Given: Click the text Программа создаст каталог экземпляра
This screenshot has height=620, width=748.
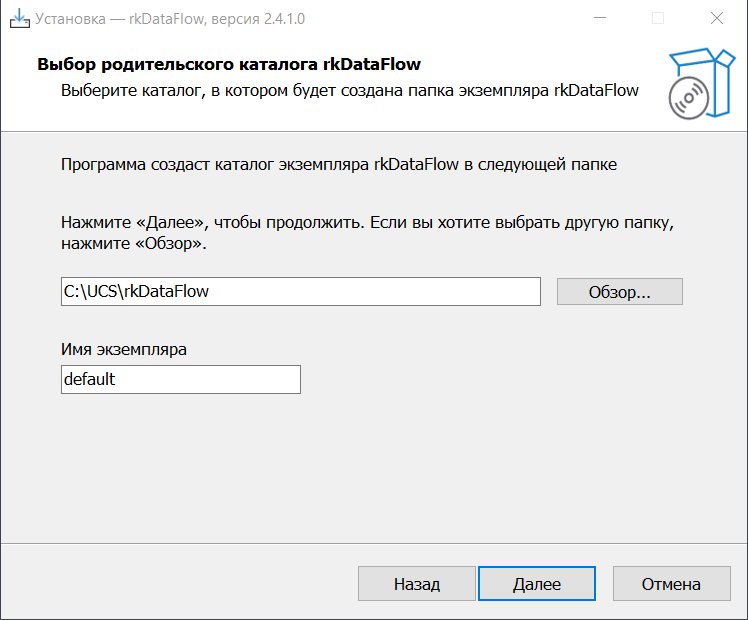Looking at the screenshot, I should [339, 164].
